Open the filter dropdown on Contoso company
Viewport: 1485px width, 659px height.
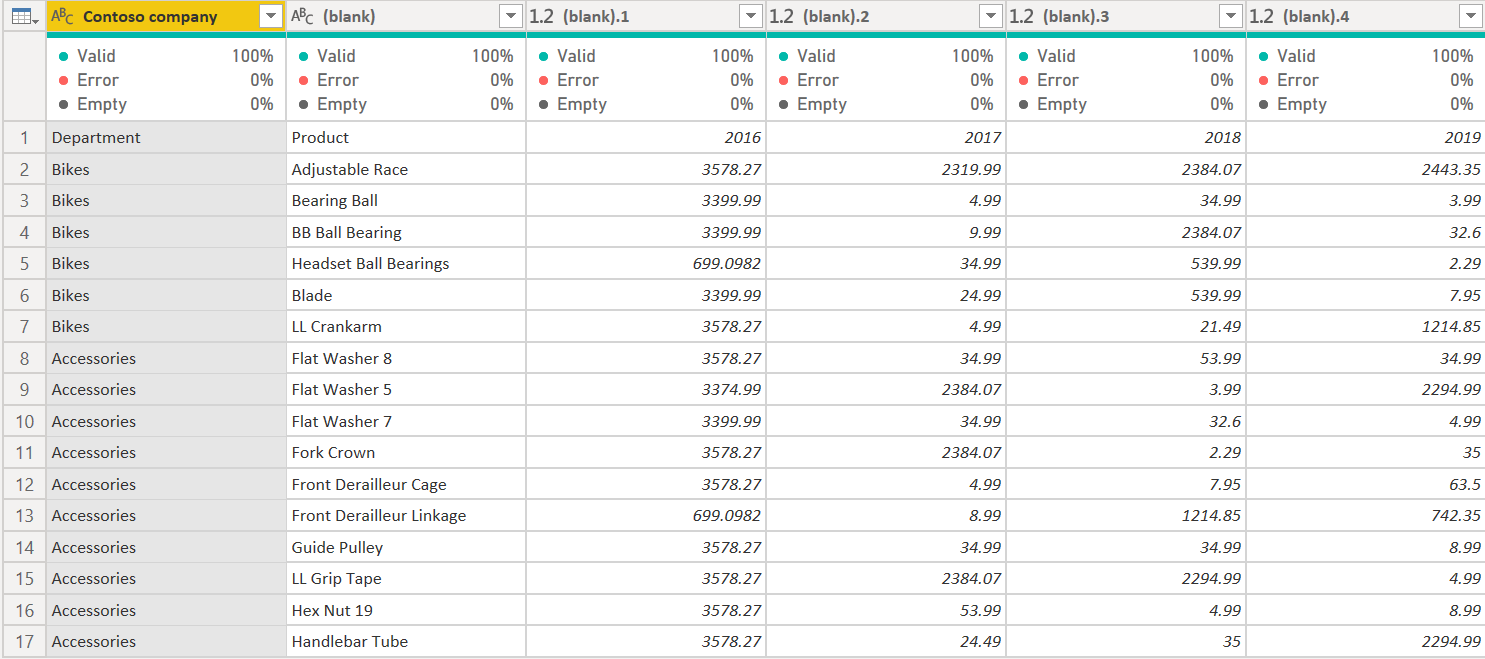[x=270, y=16]
